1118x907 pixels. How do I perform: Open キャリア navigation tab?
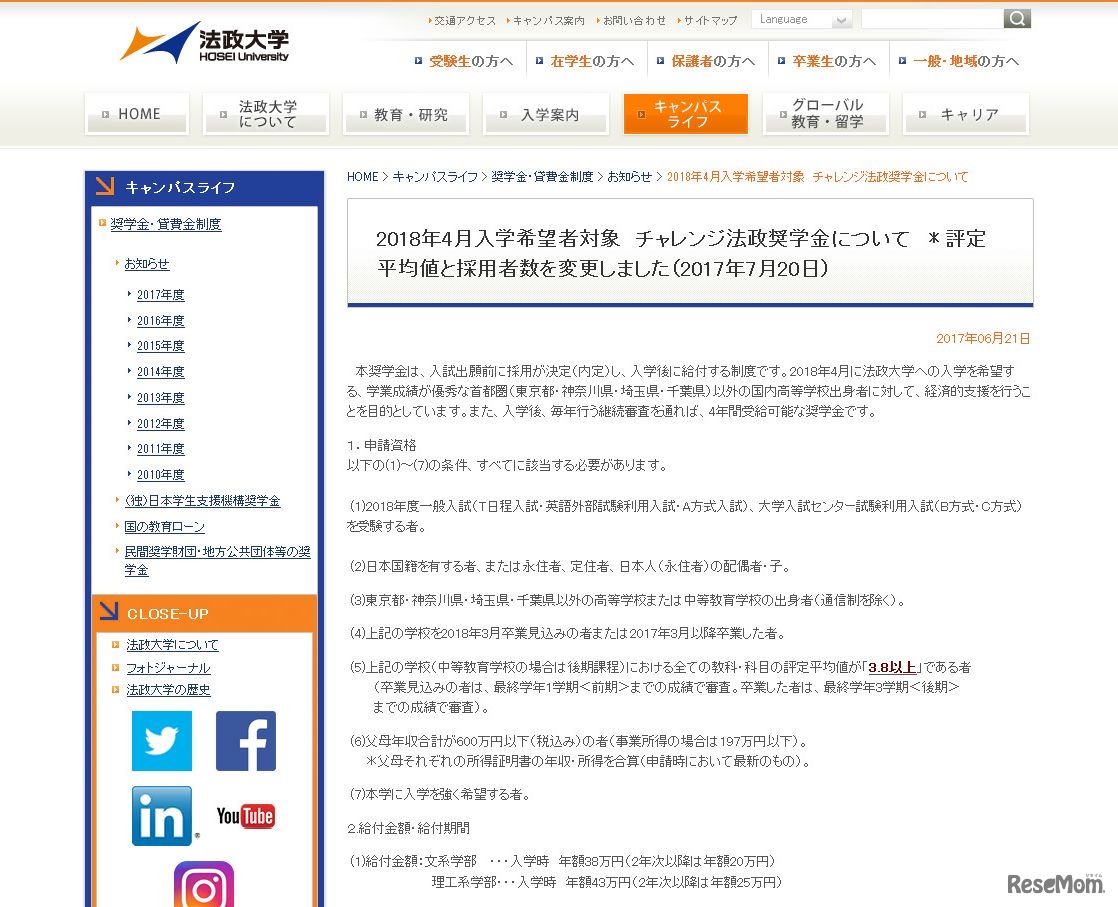[966, 113]
